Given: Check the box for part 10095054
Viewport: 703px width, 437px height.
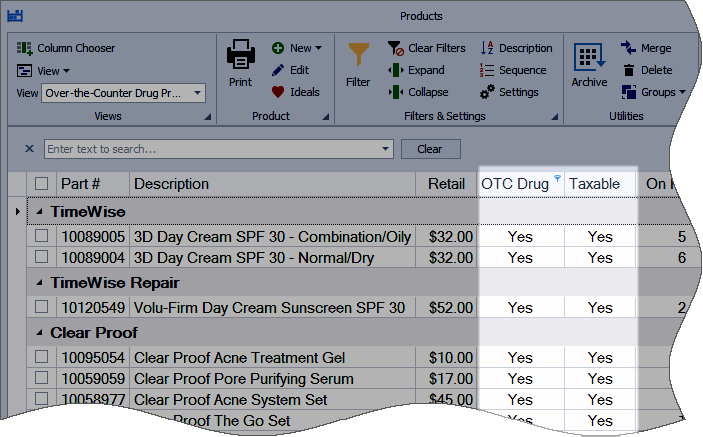Looking at the screenshot, I should coord(42,356).
